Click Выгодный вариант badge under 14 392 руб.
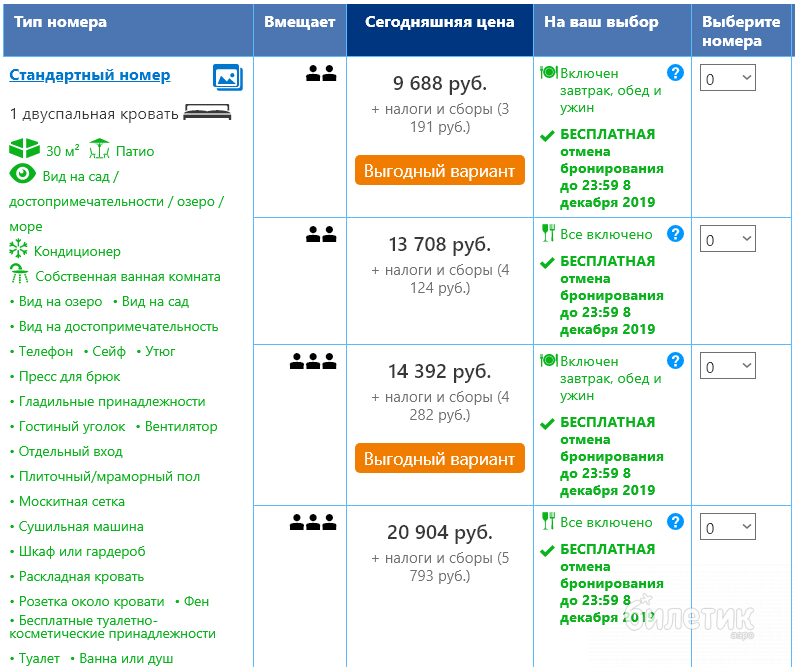795x667 pixels. click(x=439, y=459)
